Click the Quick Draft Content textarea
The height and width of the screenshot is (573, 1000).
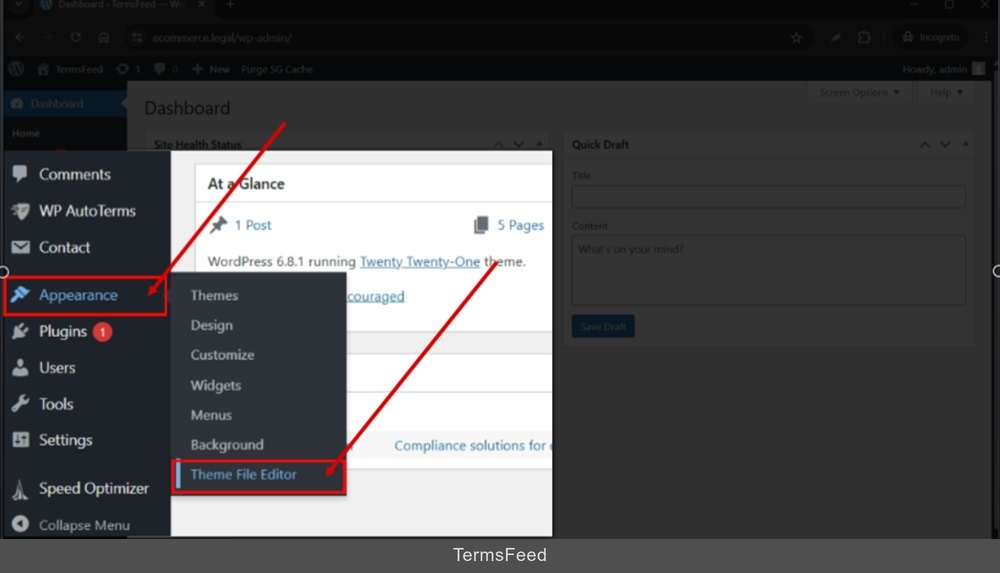[768, 269]
